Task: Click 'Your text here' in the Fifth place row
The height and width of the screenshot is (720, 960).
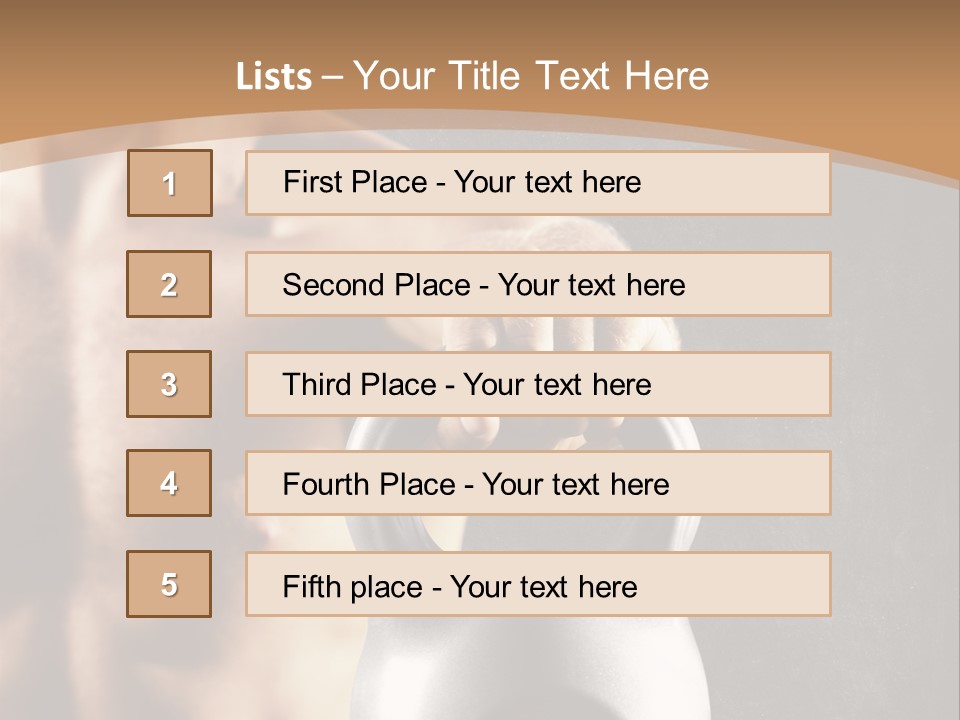Action: pyautogui.click(x=543, y=586)
